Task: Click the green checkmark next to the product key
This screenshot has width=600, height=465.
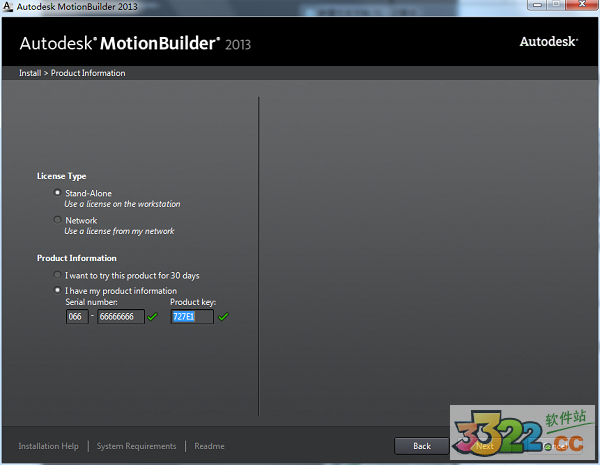Action: [223, 317]
